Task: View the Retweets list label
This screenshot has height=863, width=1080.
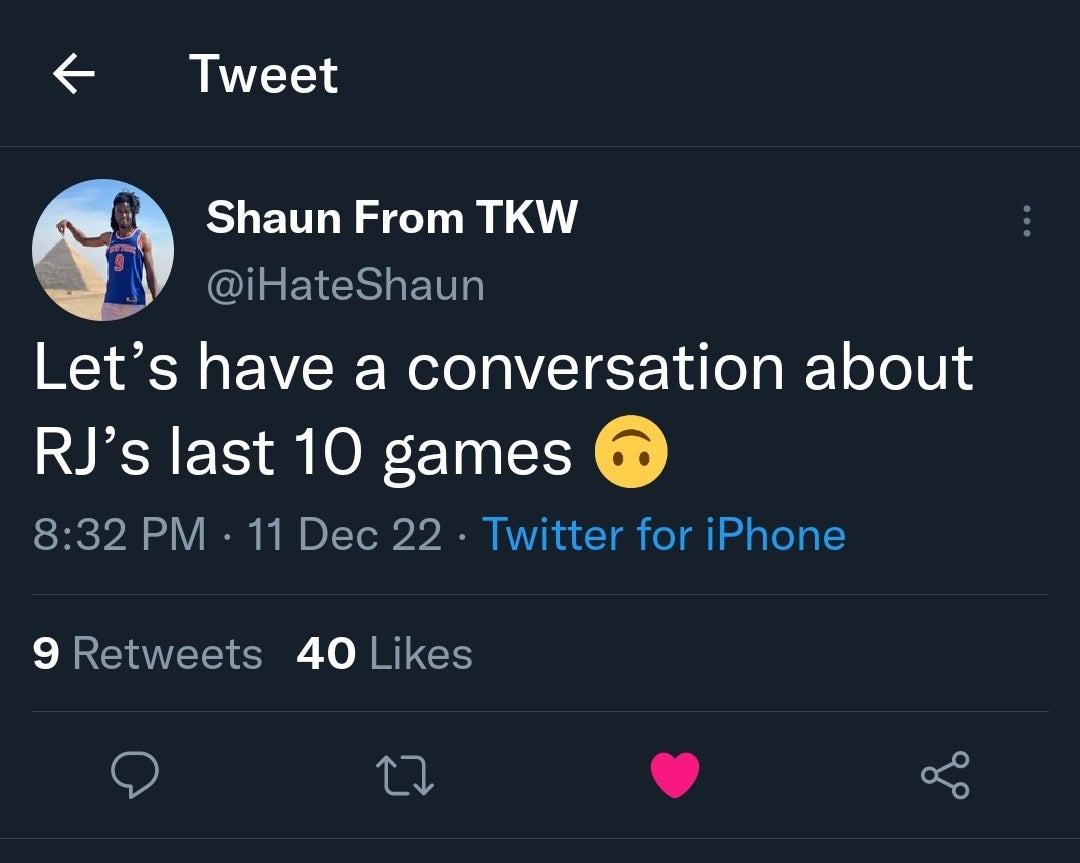Action: [167, 654]
